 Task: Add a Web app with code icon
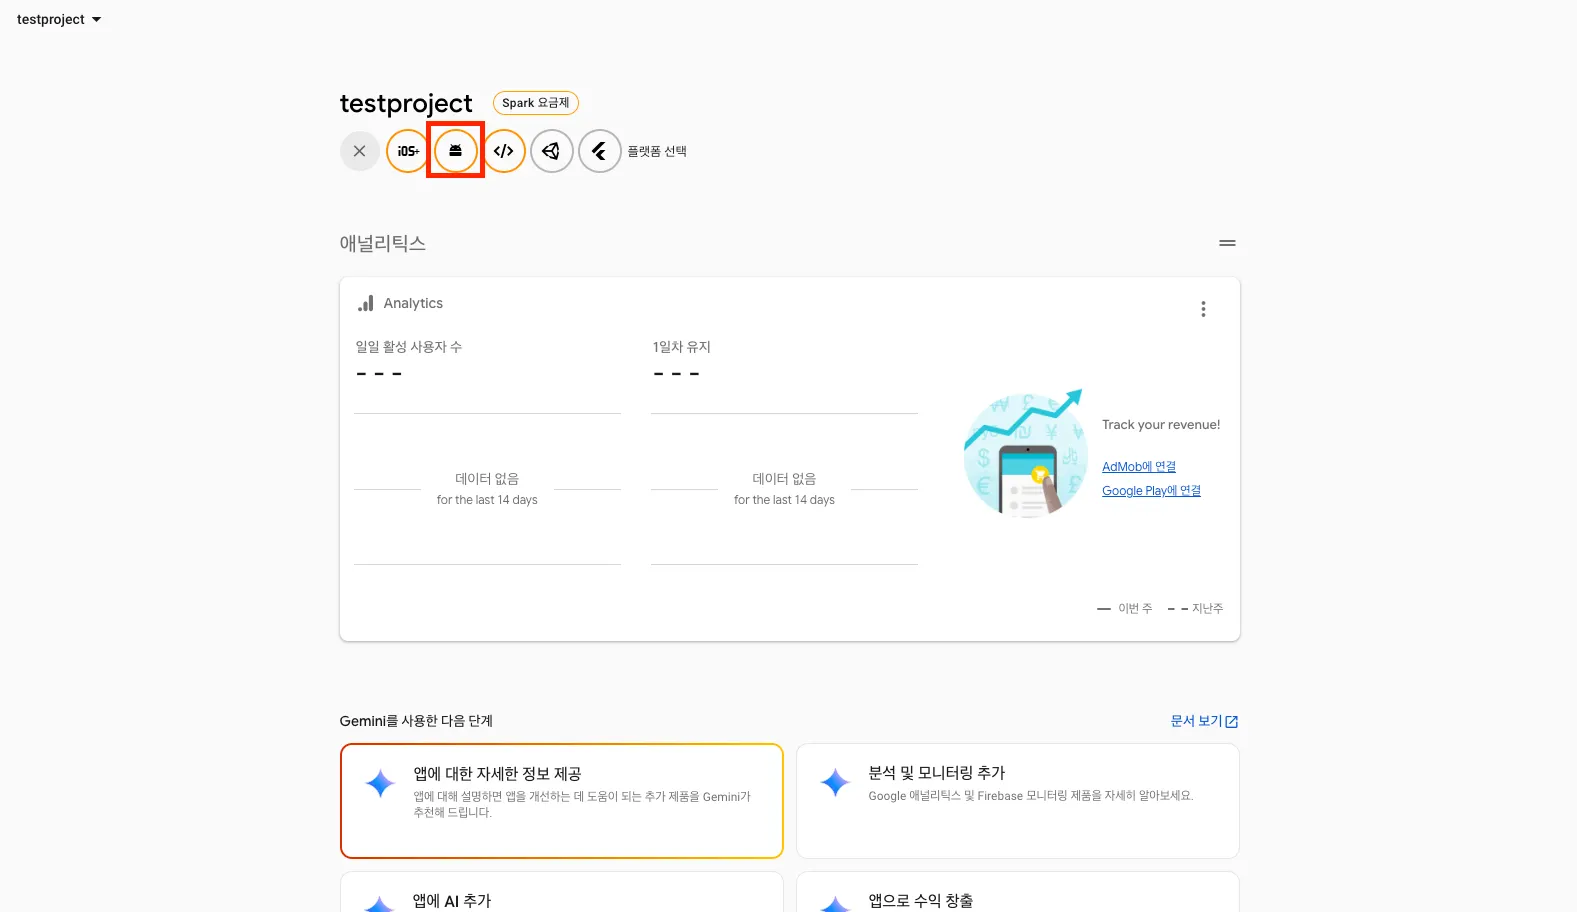point(504,151)
